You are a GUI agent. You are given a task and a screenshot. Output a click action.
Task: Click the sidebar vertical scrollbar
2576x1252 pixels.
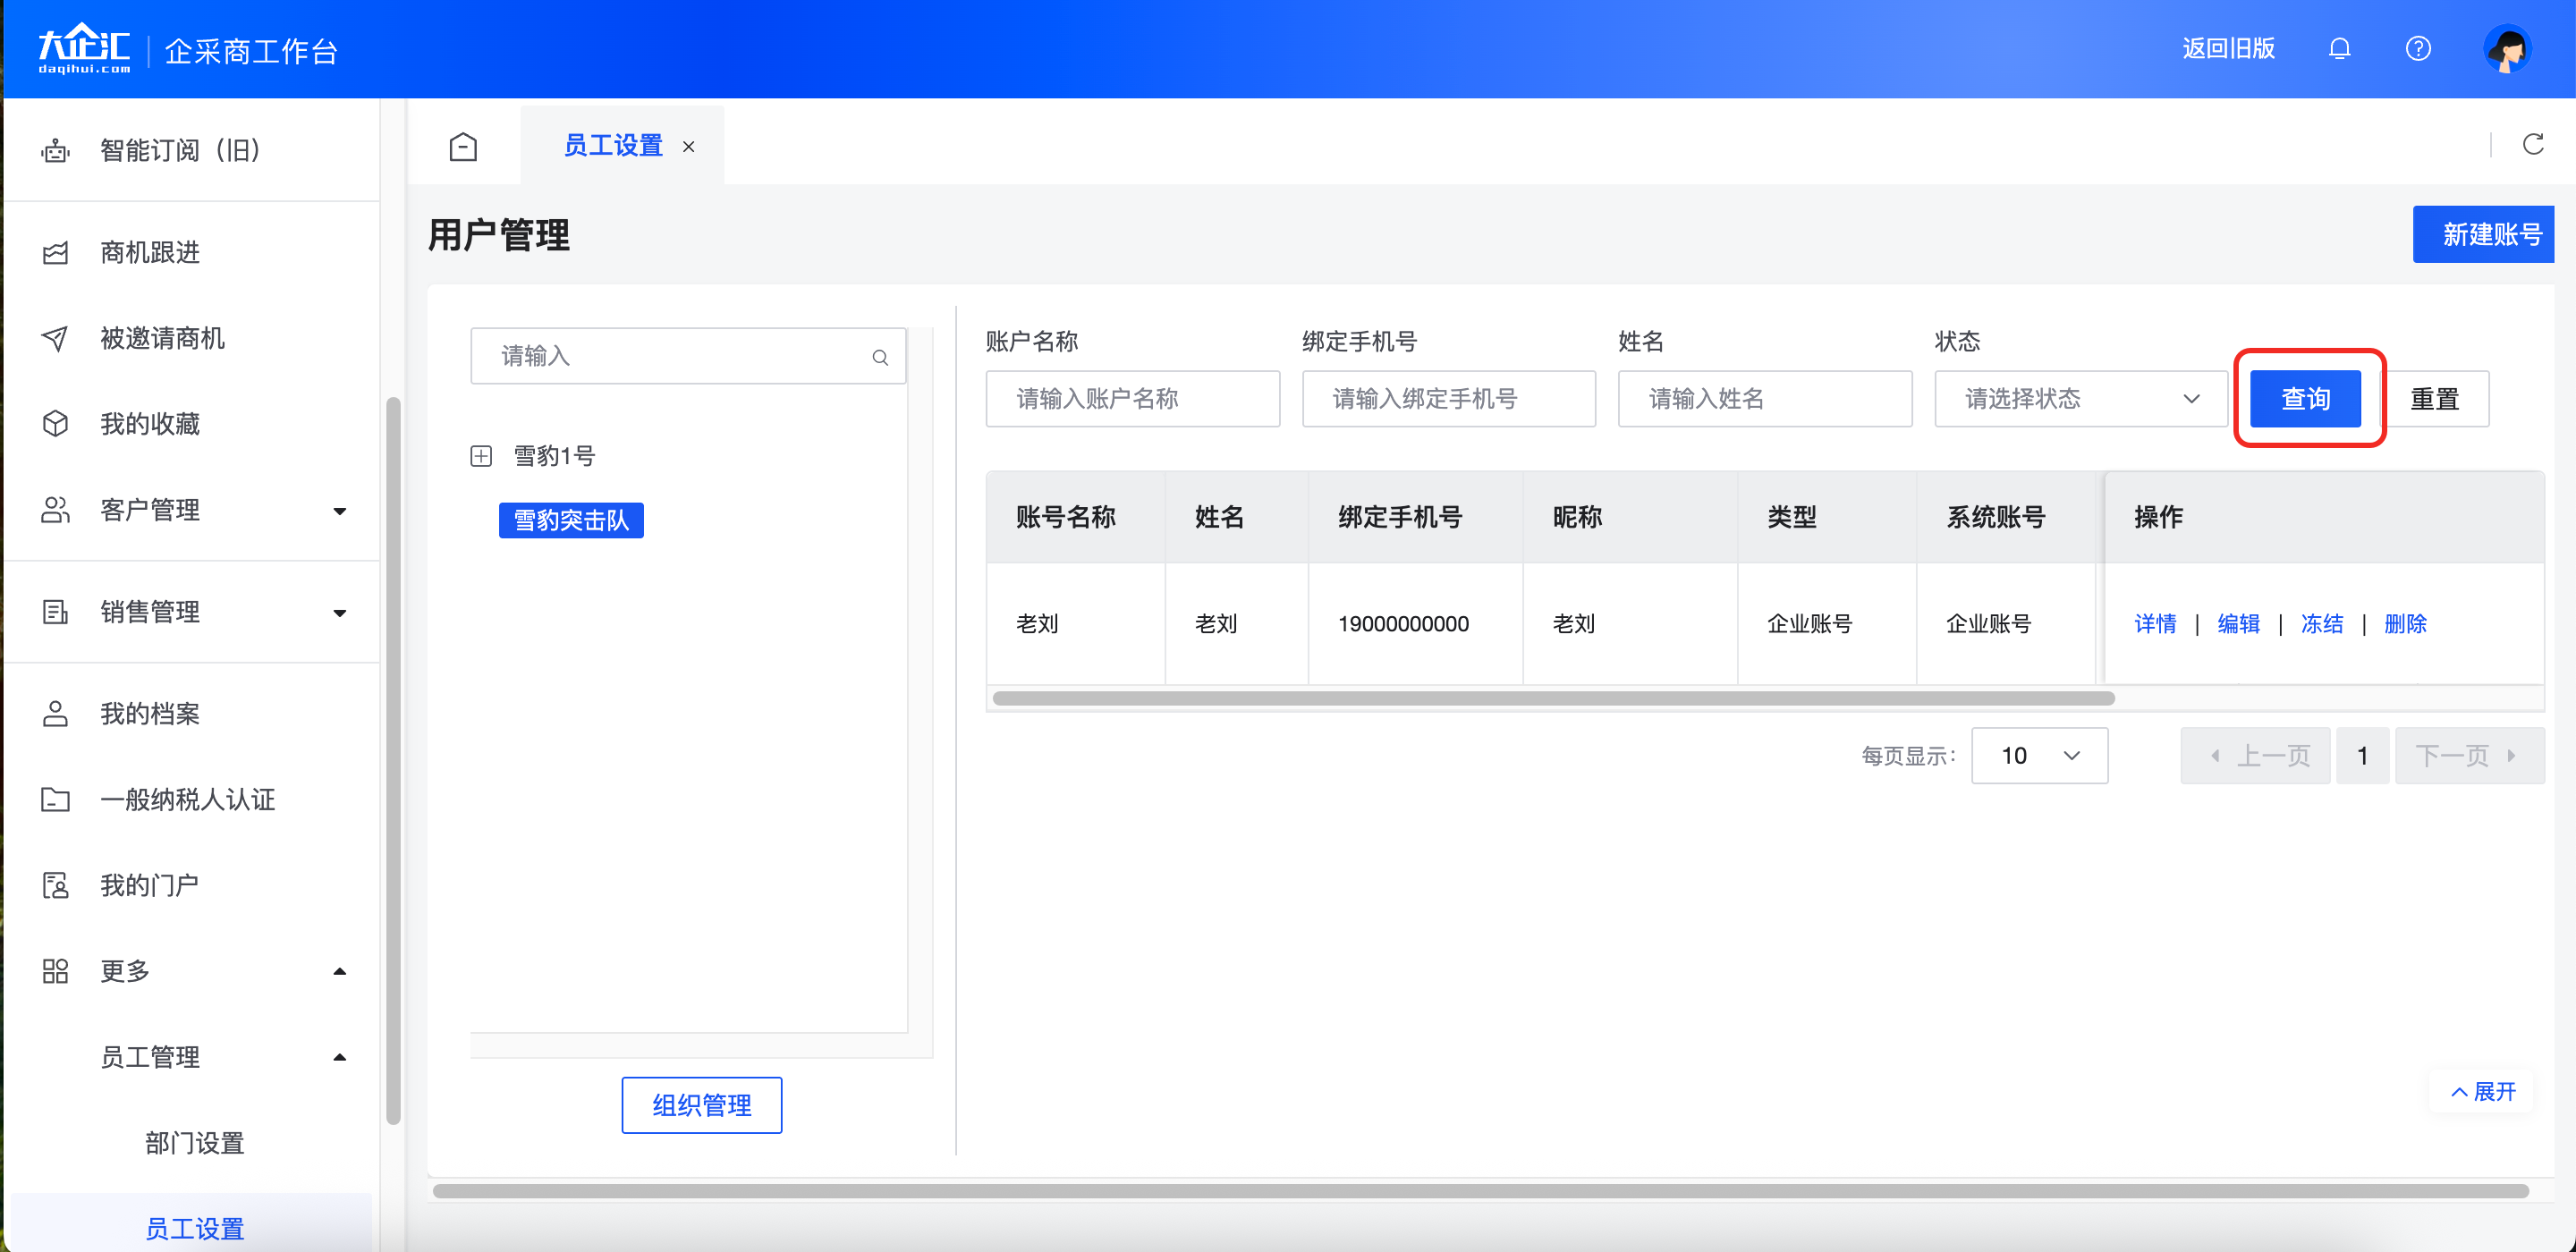point(393,760)
